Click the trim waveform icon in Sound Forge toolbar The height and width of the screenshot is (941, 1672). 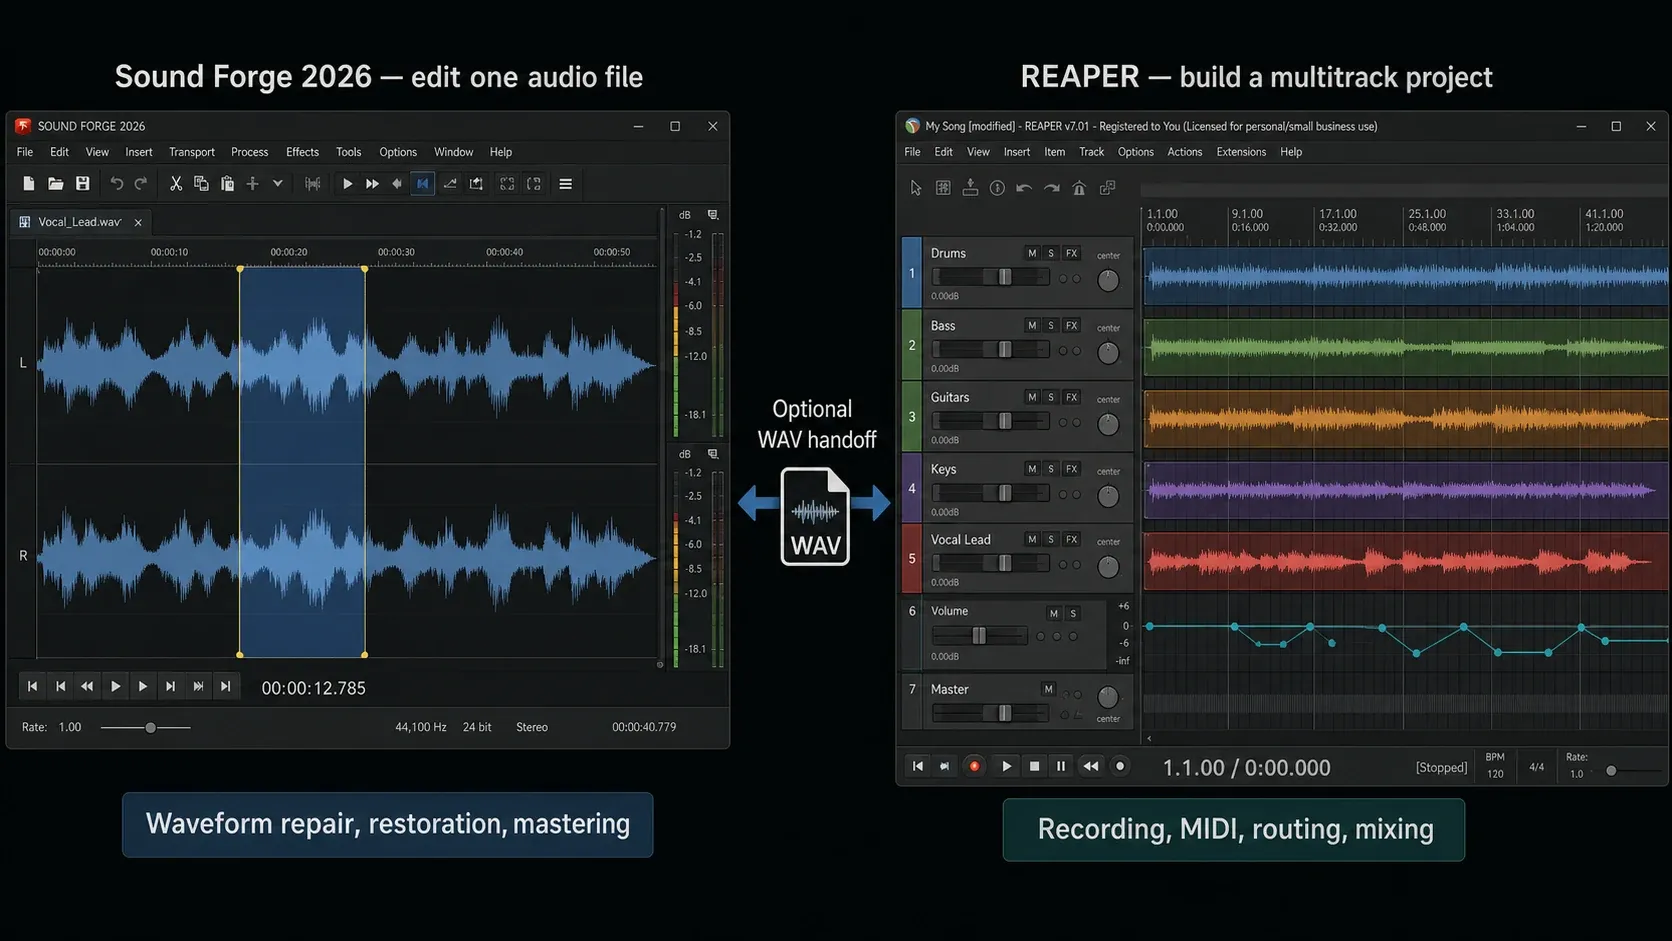click(x=312, y=184)
